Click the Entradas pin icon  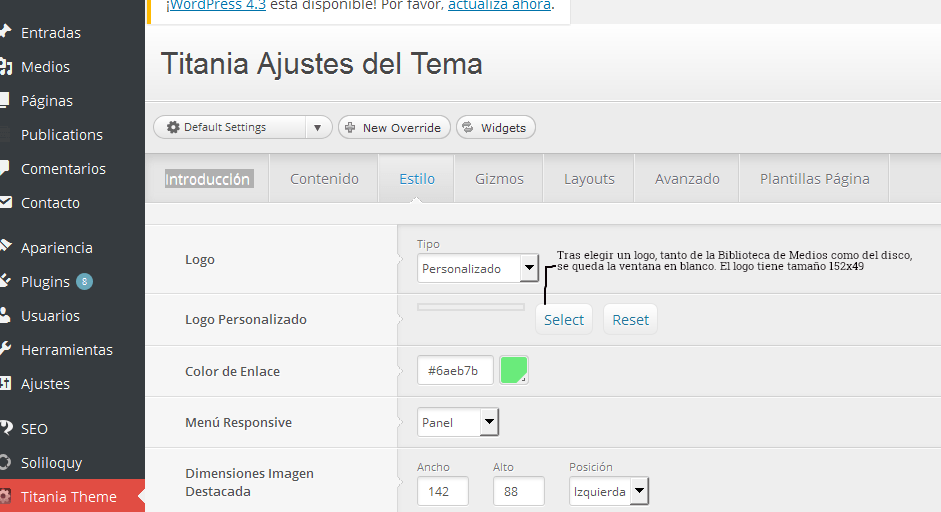coord(5,31)
